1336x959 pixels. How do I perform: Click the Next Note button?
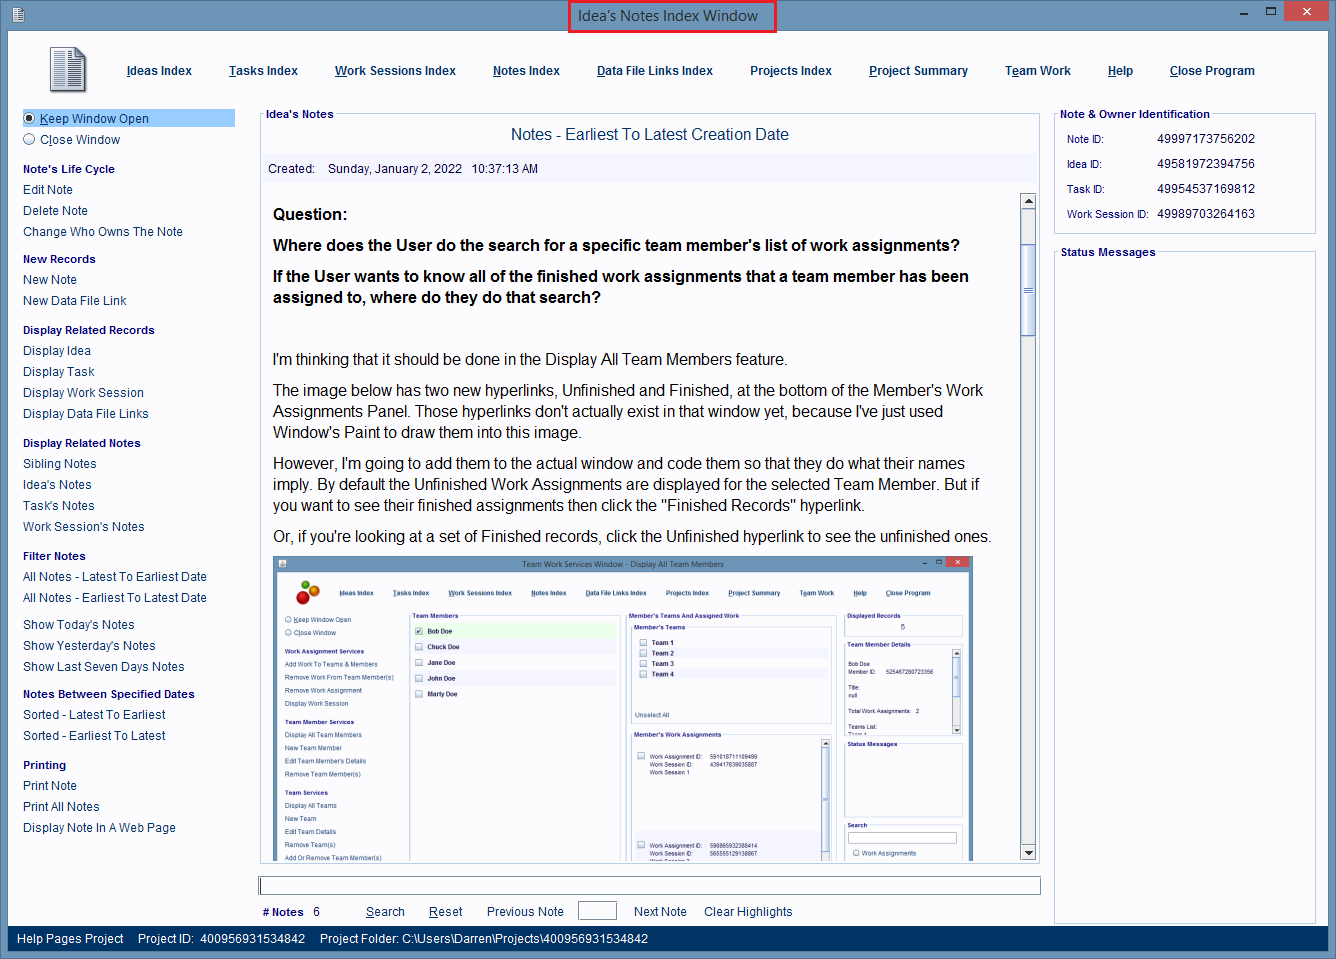660,912
